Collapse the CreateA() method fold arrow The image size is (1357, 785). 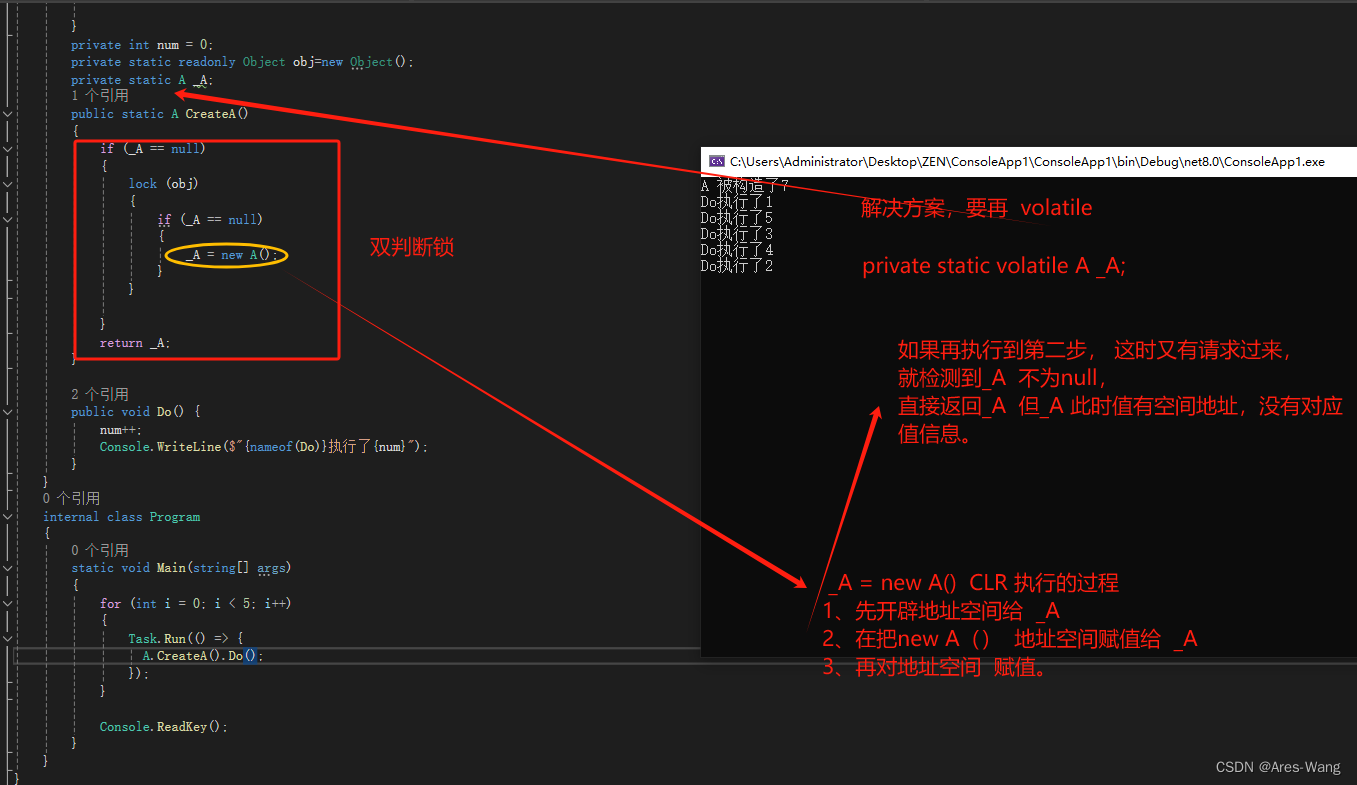point(8,114)
